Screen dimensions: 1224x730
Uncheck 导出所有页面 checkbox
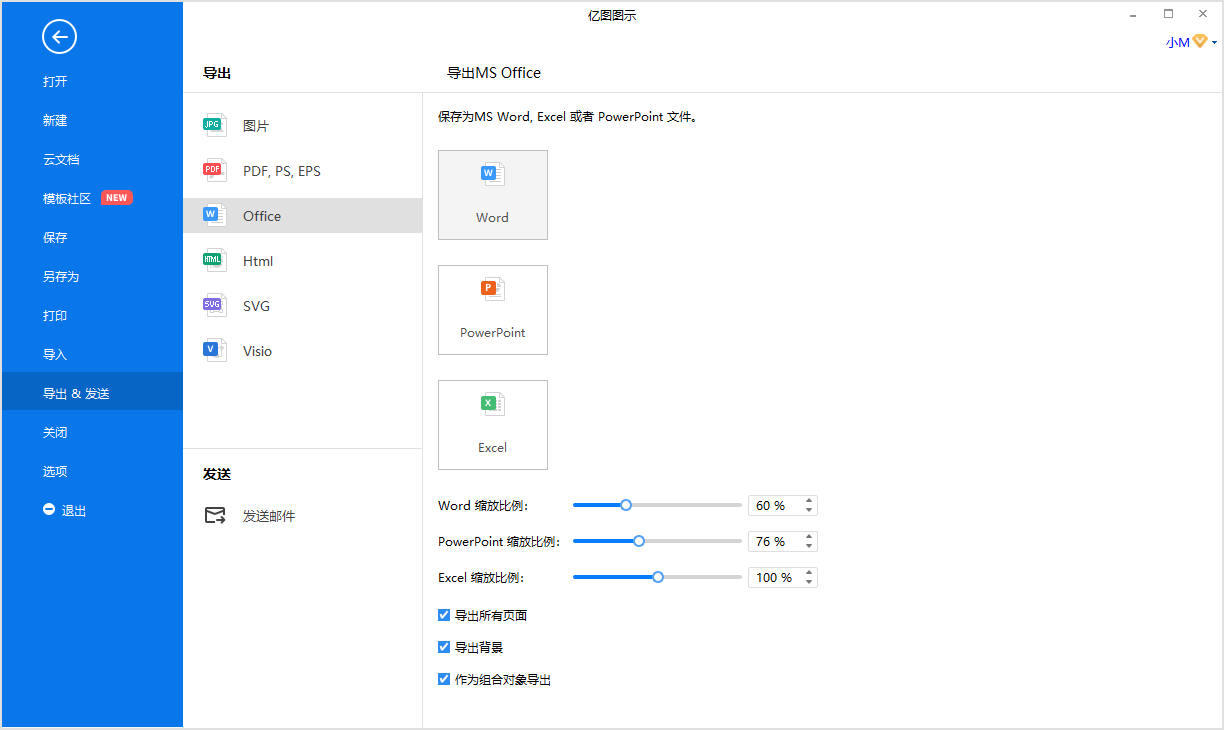(444, 615)
